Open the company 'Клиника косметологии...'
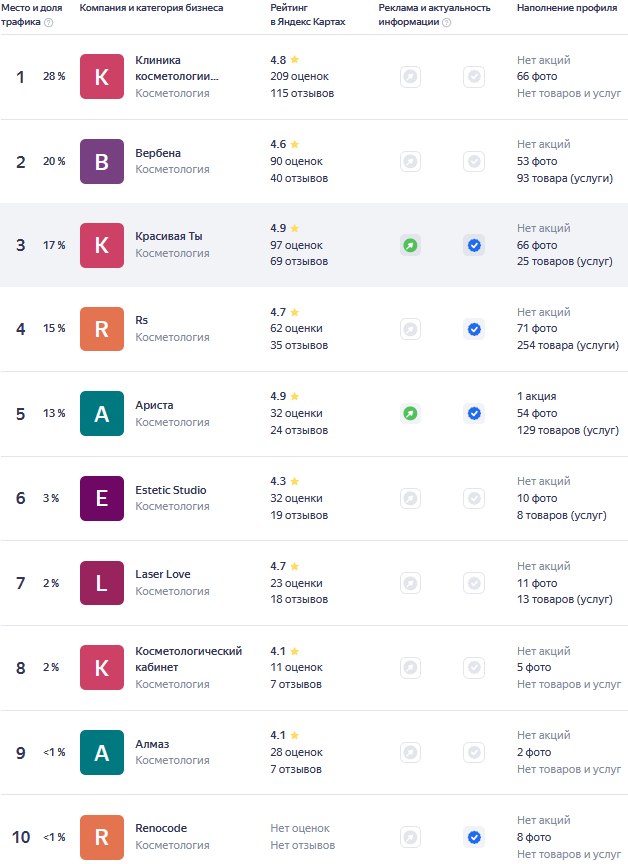628x864 pixels. click(x=177, y=68)
